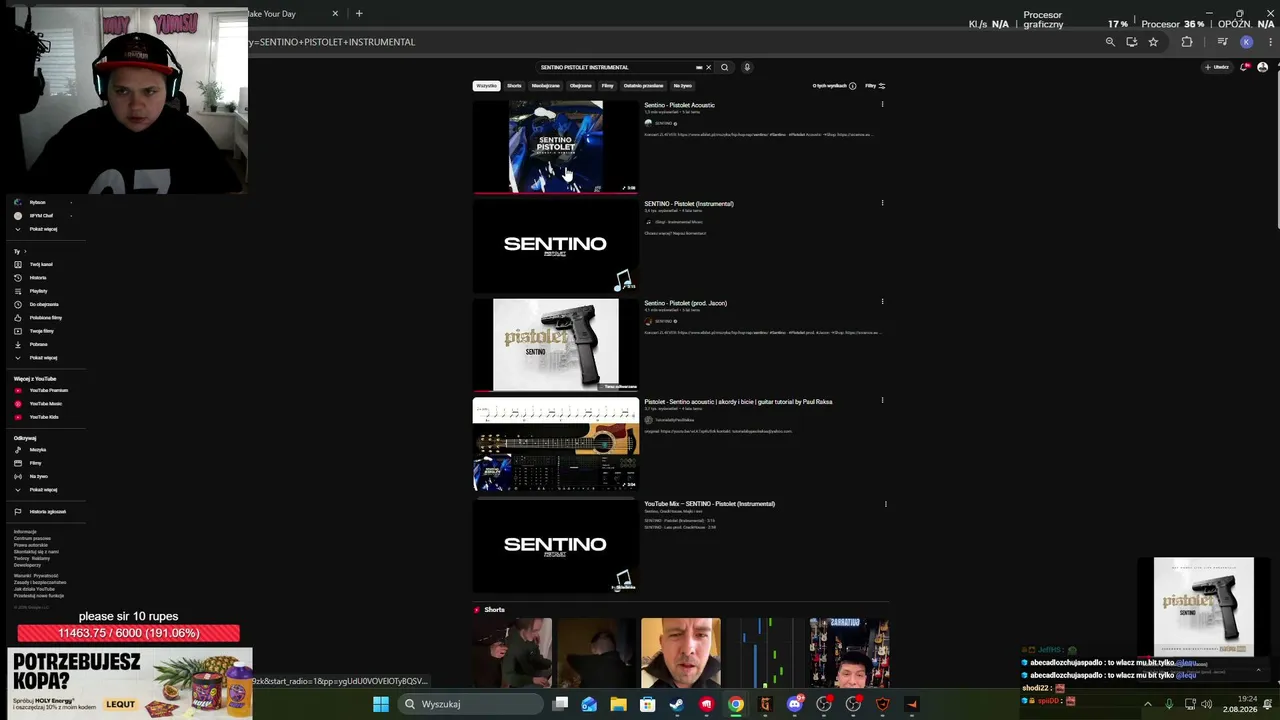This screenshot has height=720, width=1280.
Task: Open more options for 'Sentino - Pistolet Acoustic'
Action: (x=882, y=104)
